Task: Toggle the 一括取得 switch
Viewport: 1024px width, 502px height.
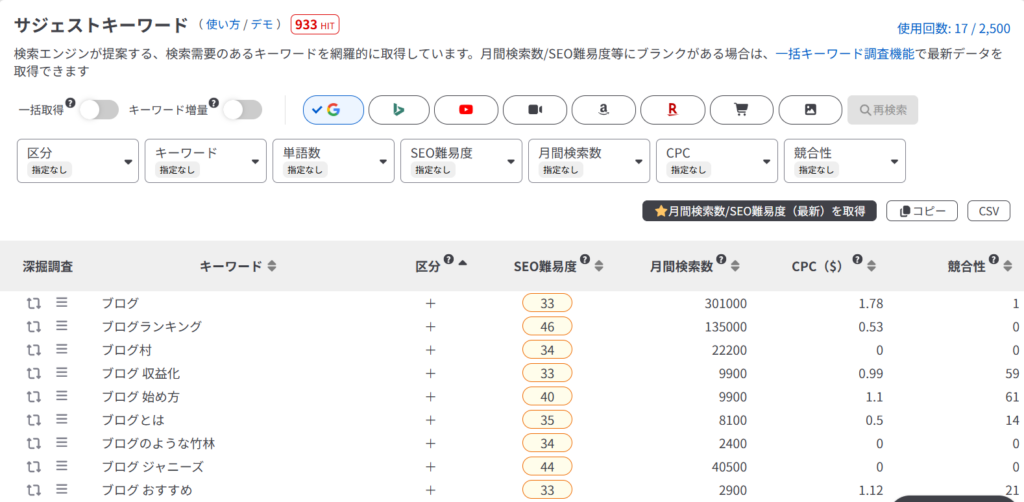Action: pos(99,110)
